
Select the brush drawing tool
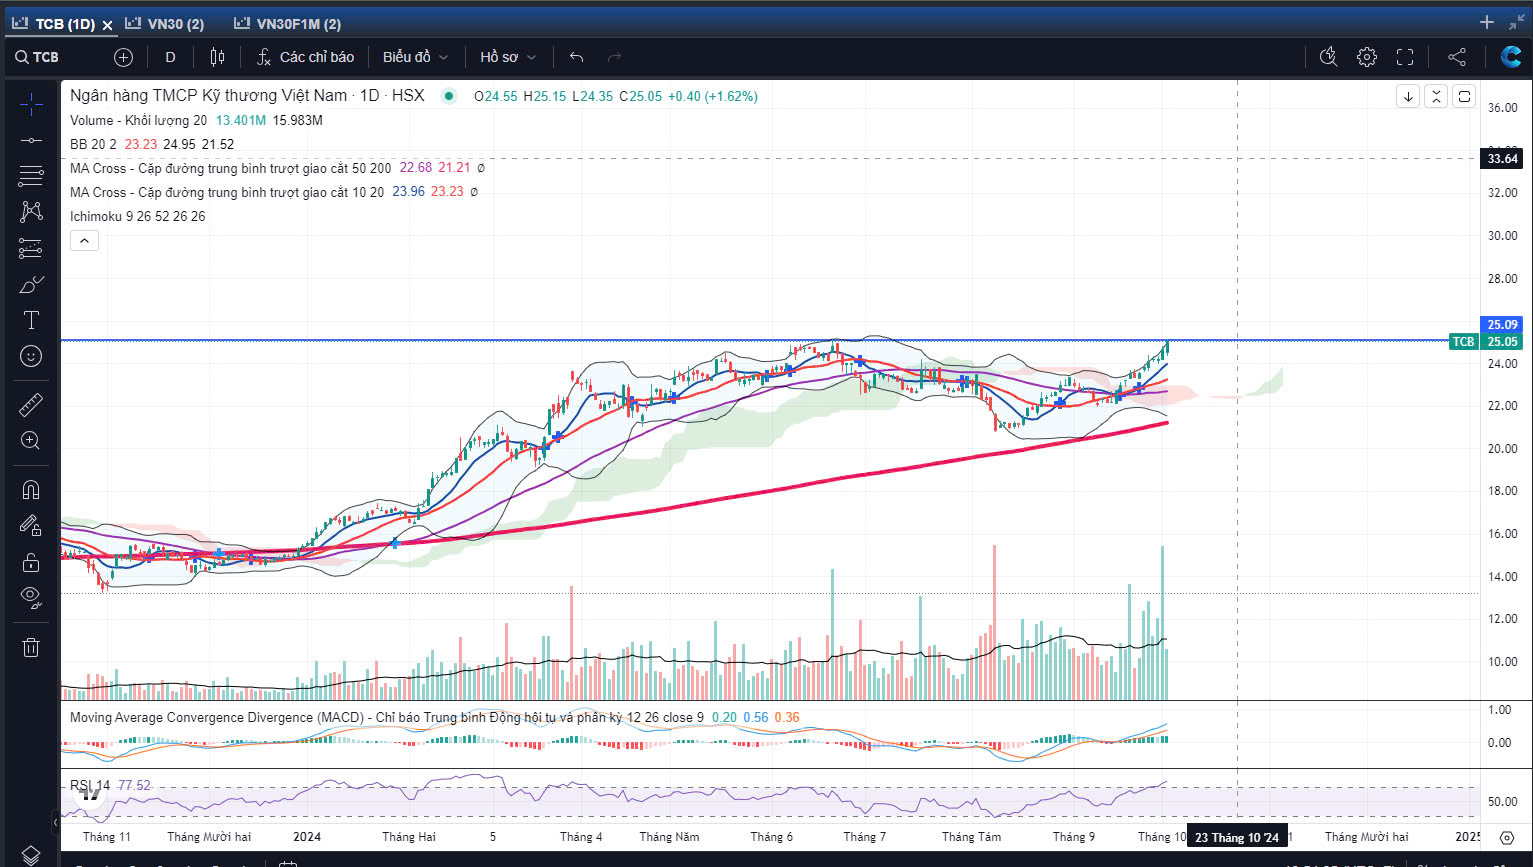point(31,284)
